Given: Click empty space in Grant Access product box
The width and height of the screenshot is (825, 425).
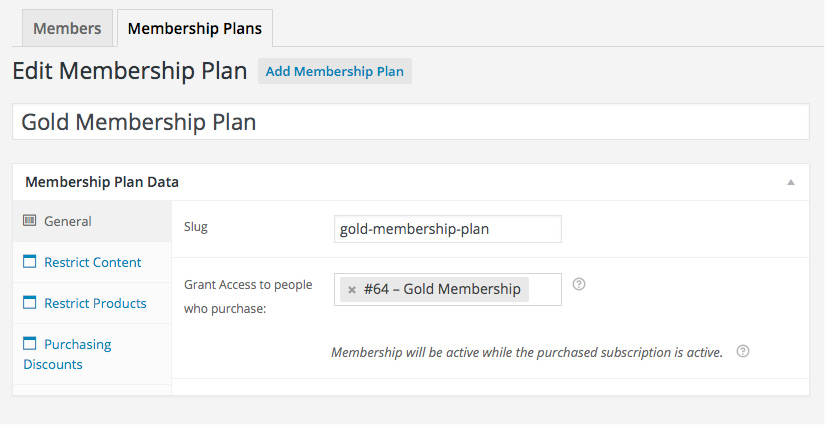Looking at the screenshot, I should [545, 289].
